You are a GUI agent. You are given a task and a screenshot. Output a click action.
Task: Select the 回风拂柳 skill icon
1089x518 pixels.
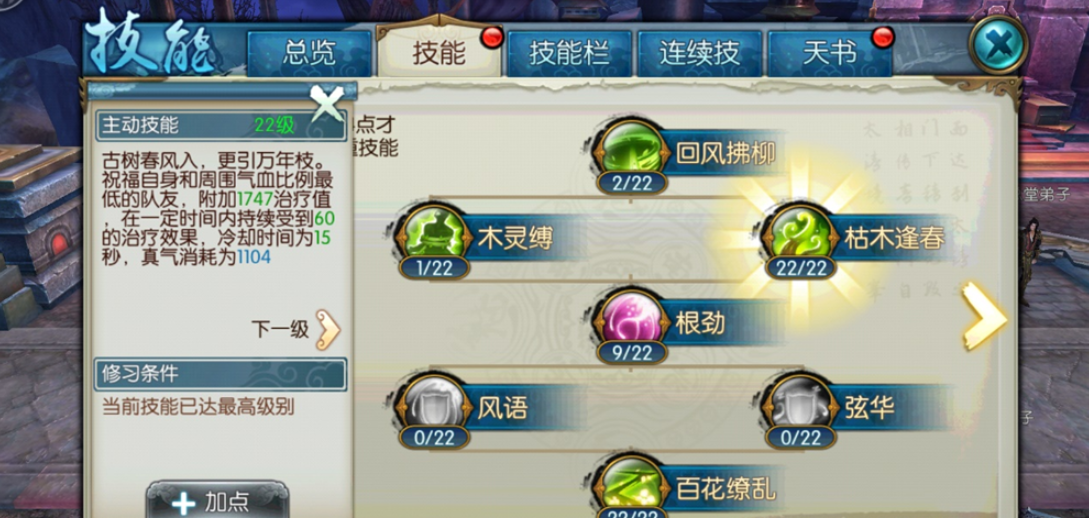(x=631, y=150)
